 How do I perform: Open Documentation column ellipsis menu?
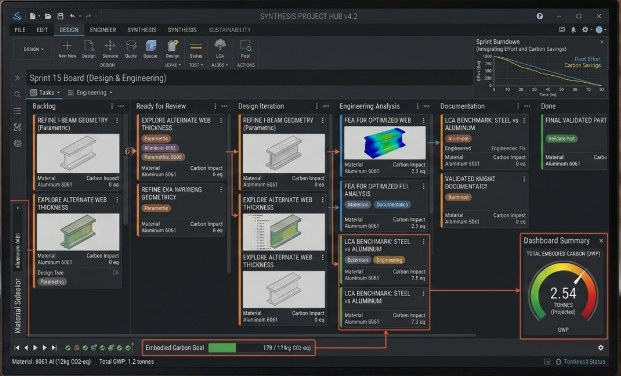coord(527,106)
